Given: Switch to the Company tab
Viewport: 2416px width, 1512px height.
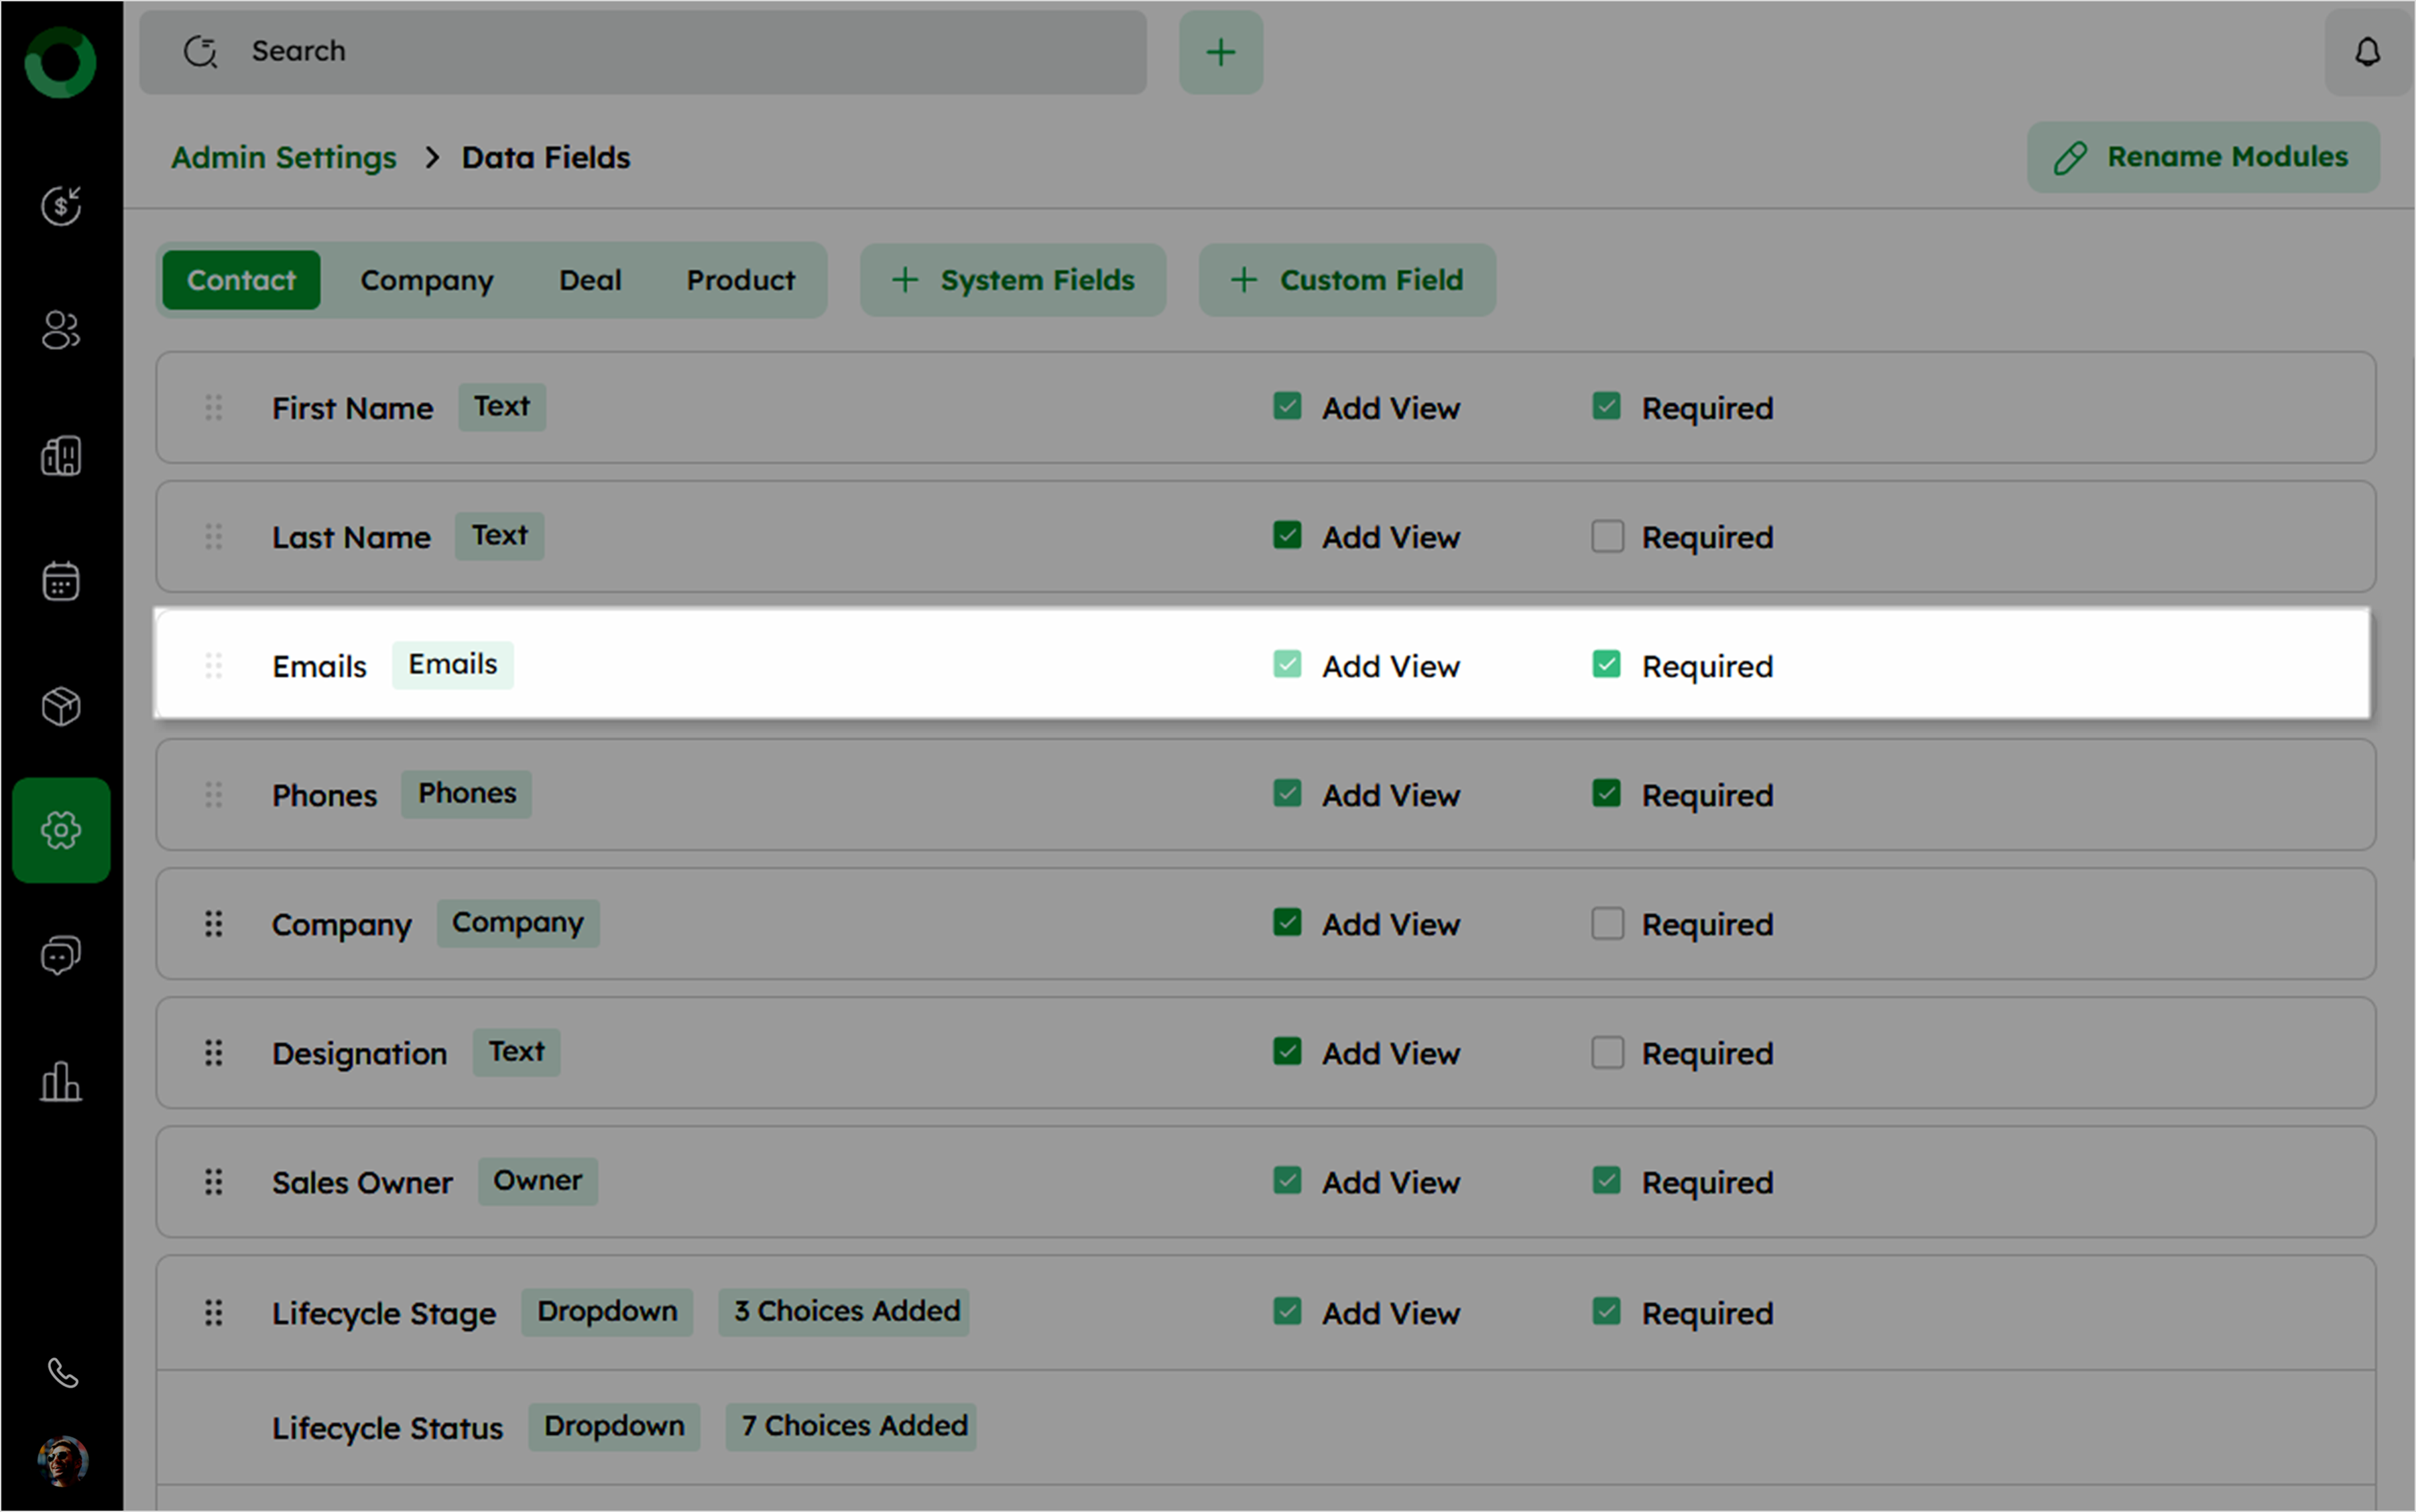Looking at the screenshot, I should point(427,280).
